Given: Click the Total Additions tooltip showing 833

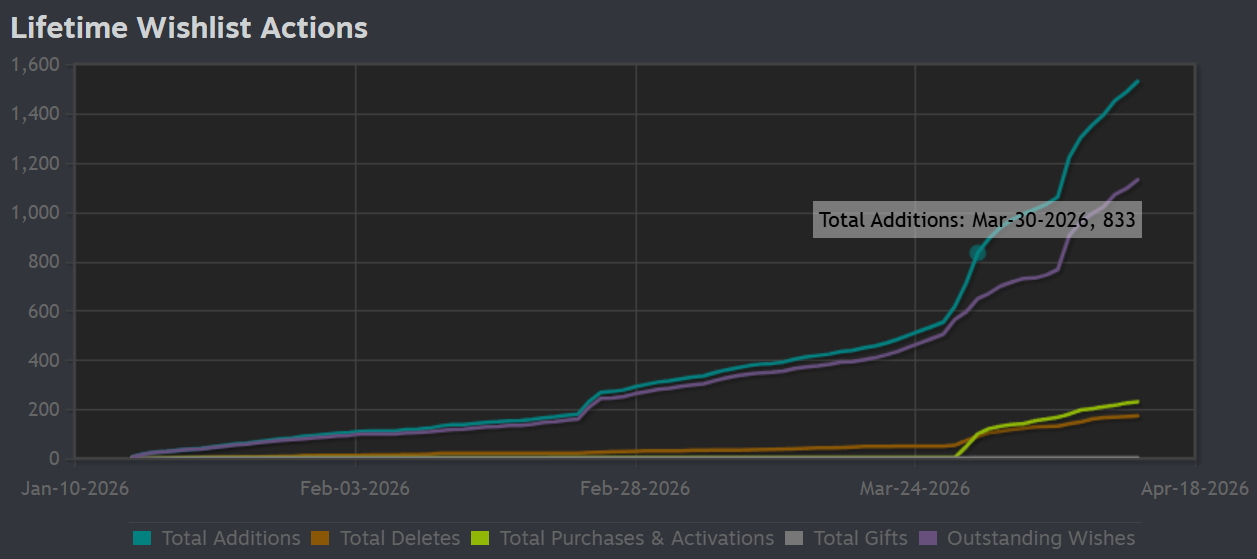Looking at the screenshot, I should tap(977, 221).
